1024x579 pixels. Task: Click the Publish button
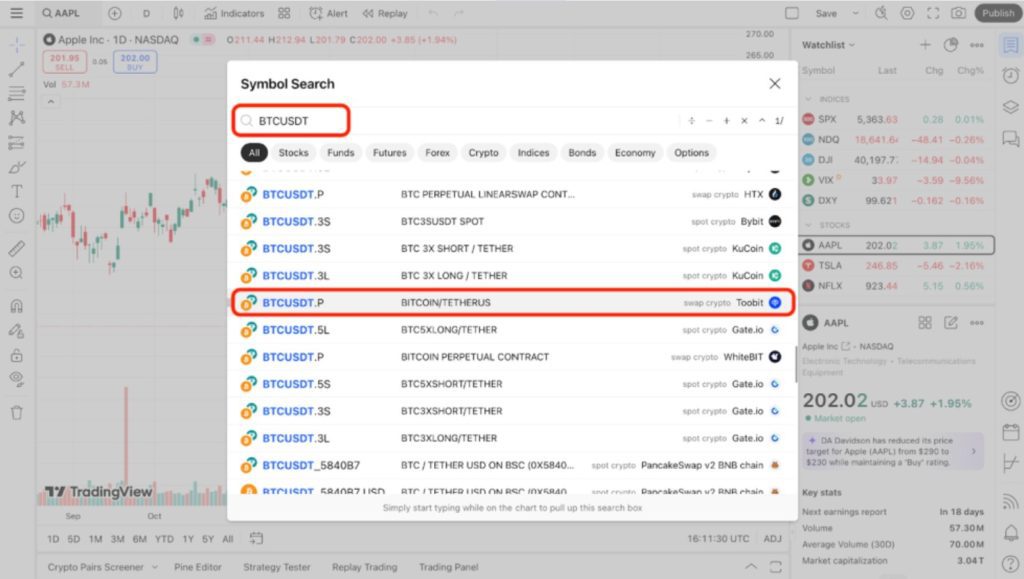[998, 13]
